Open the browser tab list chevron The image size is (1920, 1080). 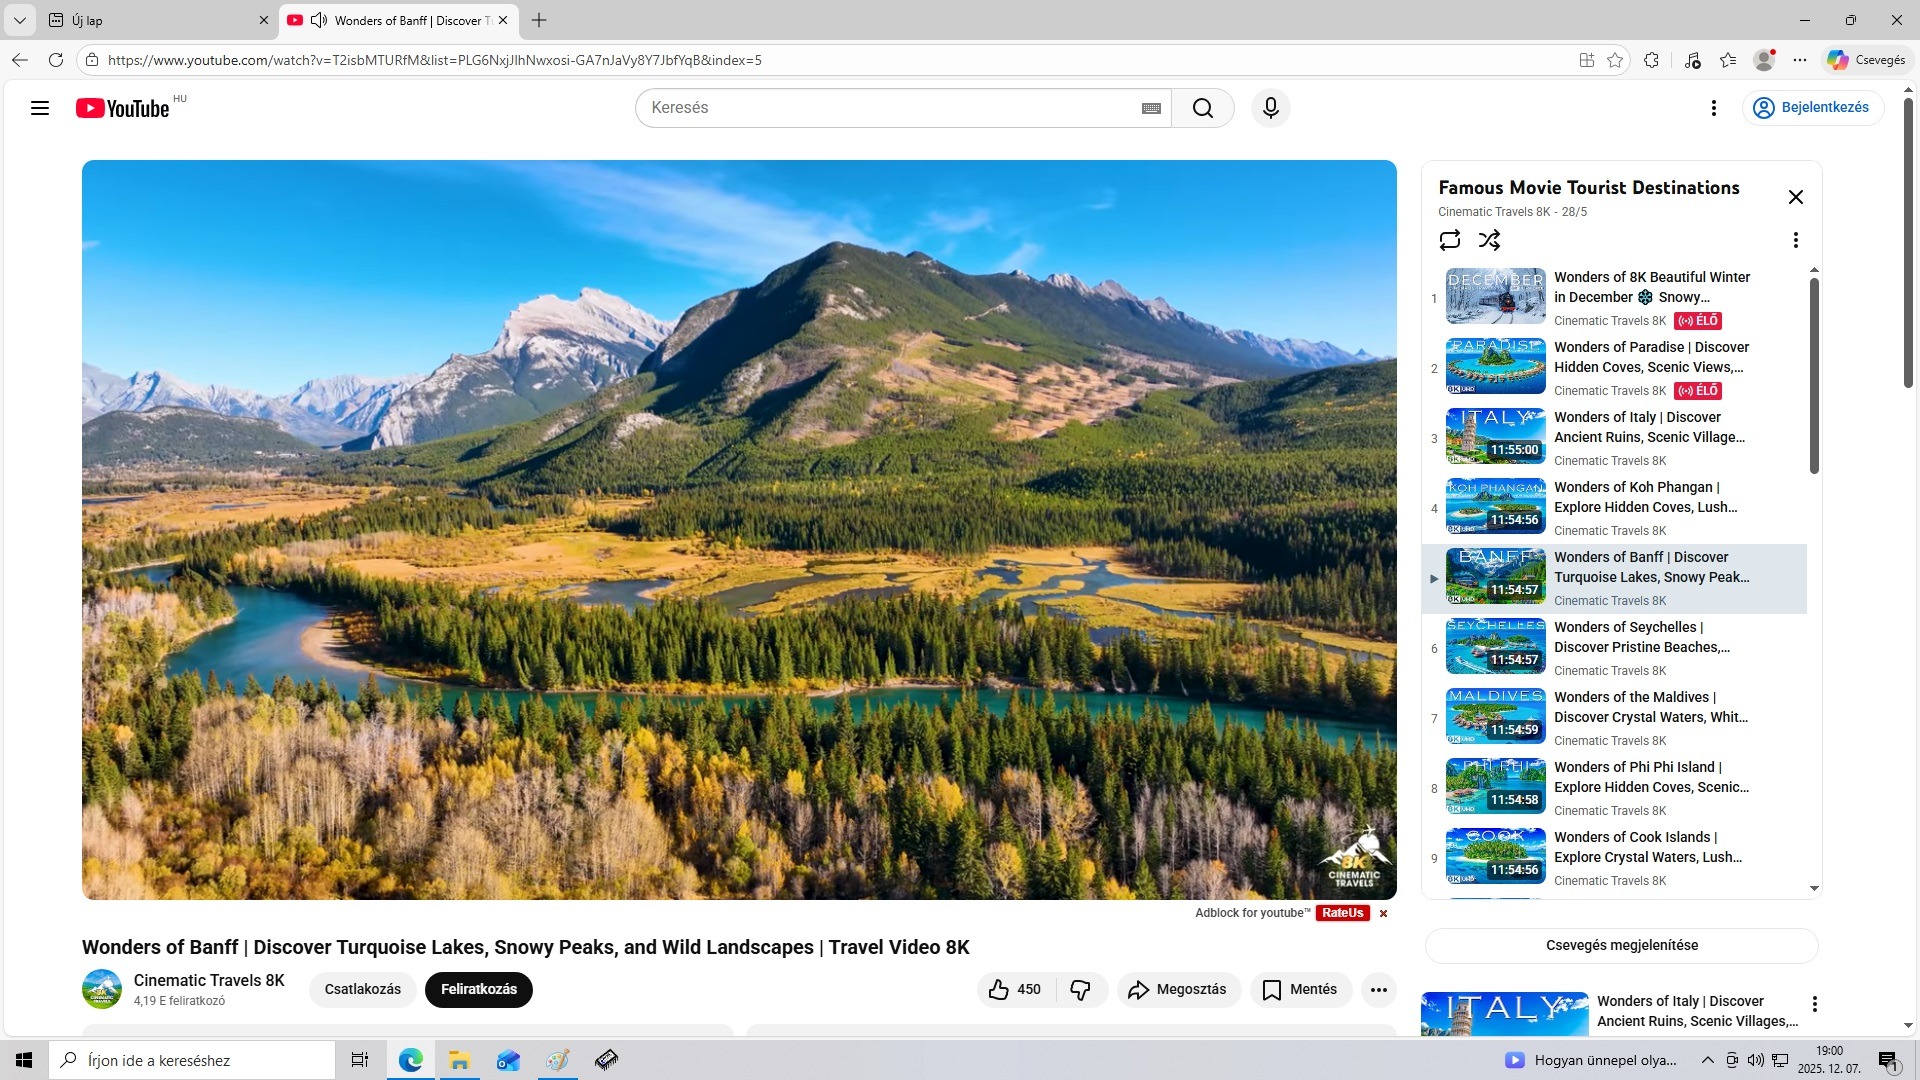(19, 20)
